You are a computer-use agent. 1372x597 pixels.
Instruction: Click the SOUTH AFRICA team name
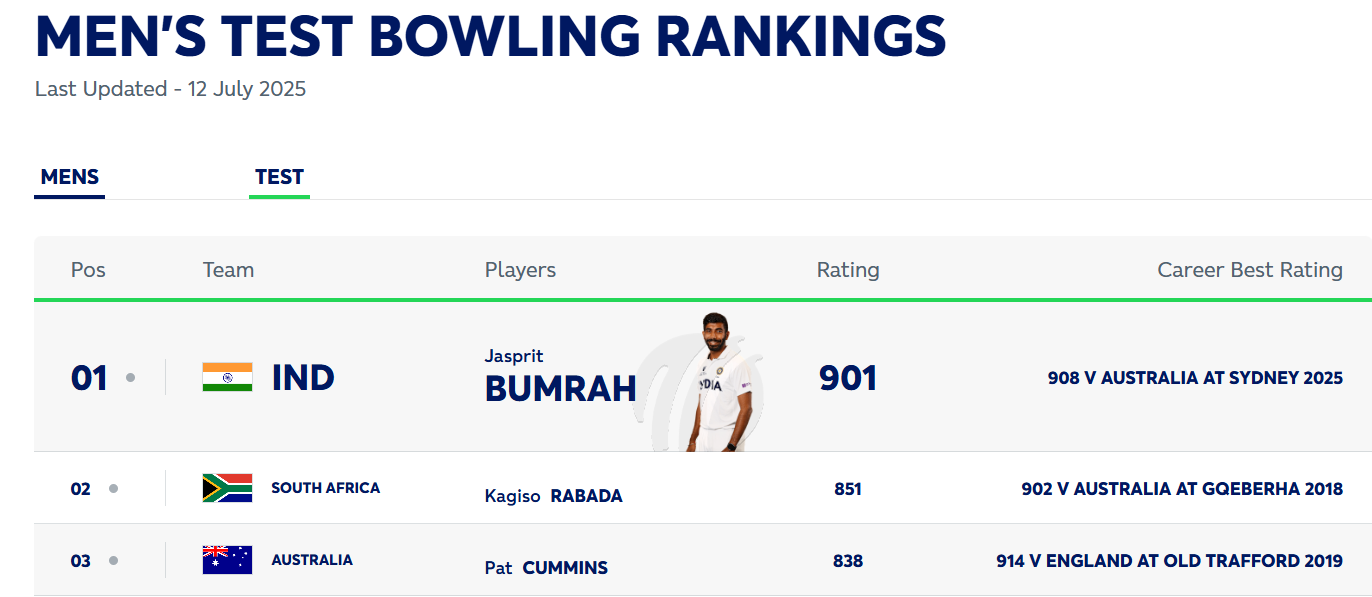pos(326,488)
